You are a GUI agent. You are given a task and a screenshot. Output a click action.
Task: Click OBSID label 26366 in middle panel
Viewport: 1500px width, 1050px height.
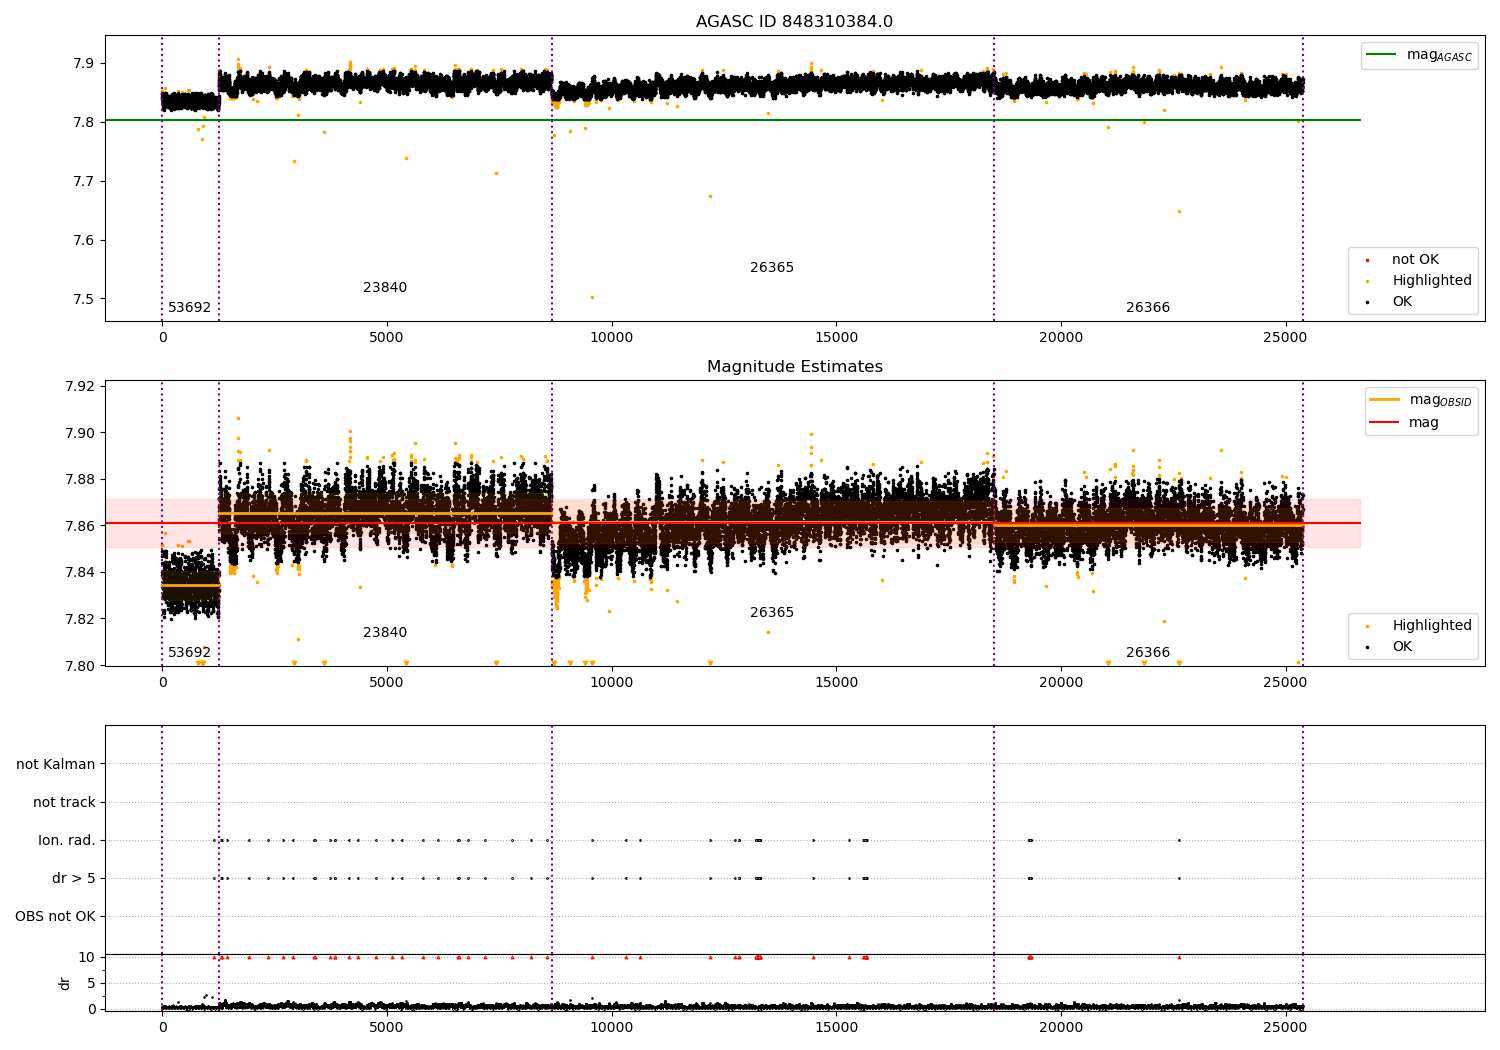tap(1148, 653)
